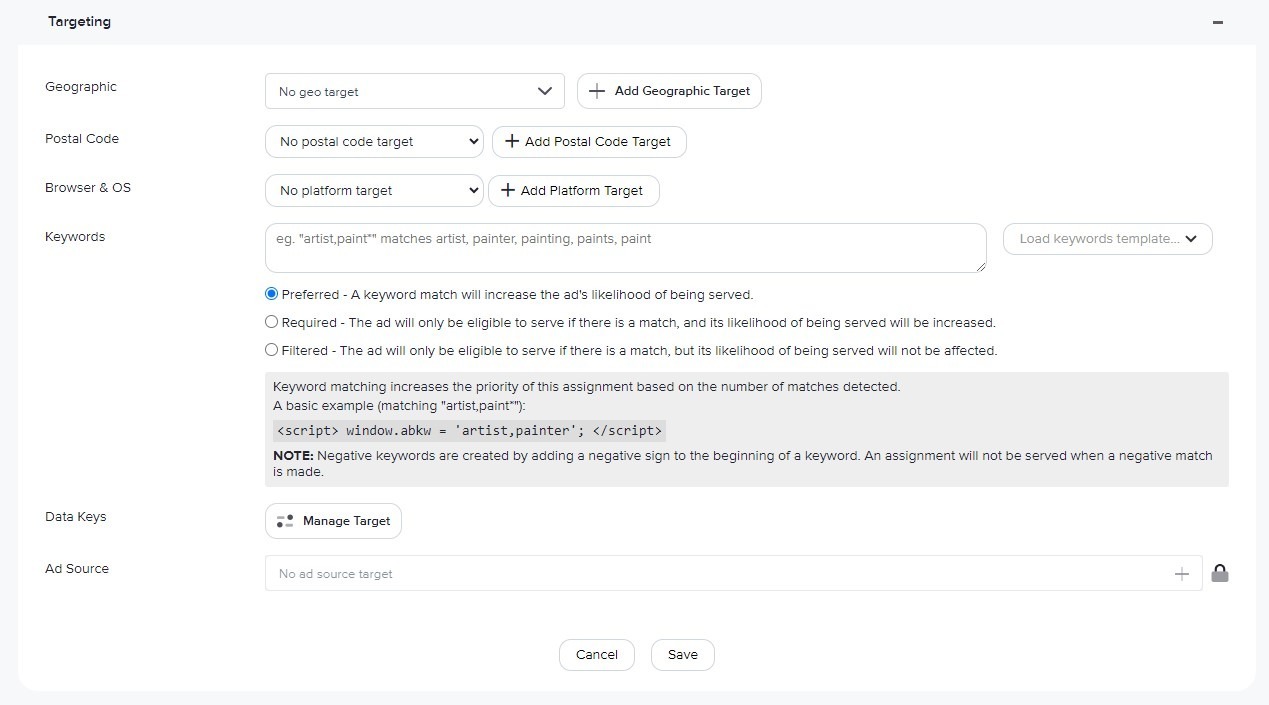Screen dimensions: 1269x705
Task: Click into the Keywords text area
Action: 624,248
